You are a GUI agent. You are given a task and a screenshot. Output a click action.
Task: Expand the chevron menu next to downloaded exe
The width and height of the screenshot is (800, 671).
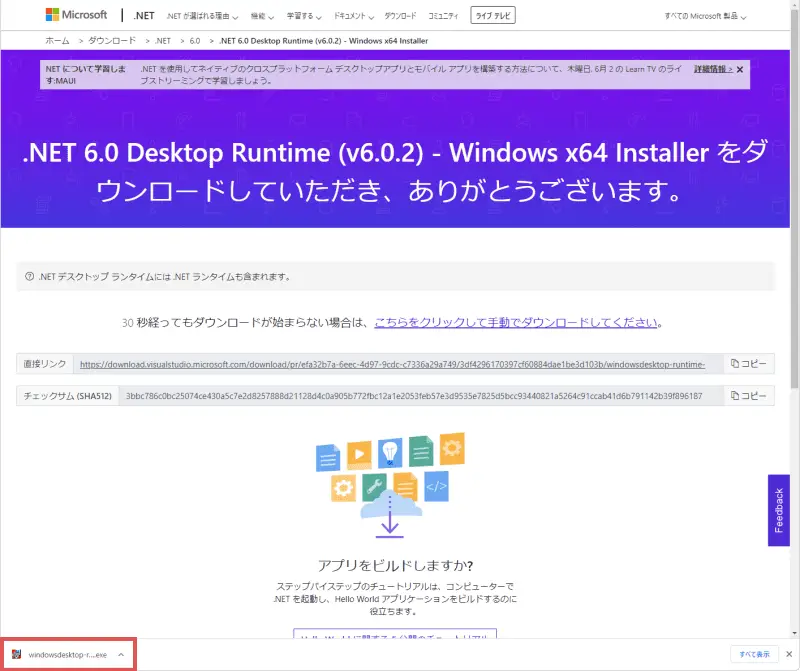[121, 655]
